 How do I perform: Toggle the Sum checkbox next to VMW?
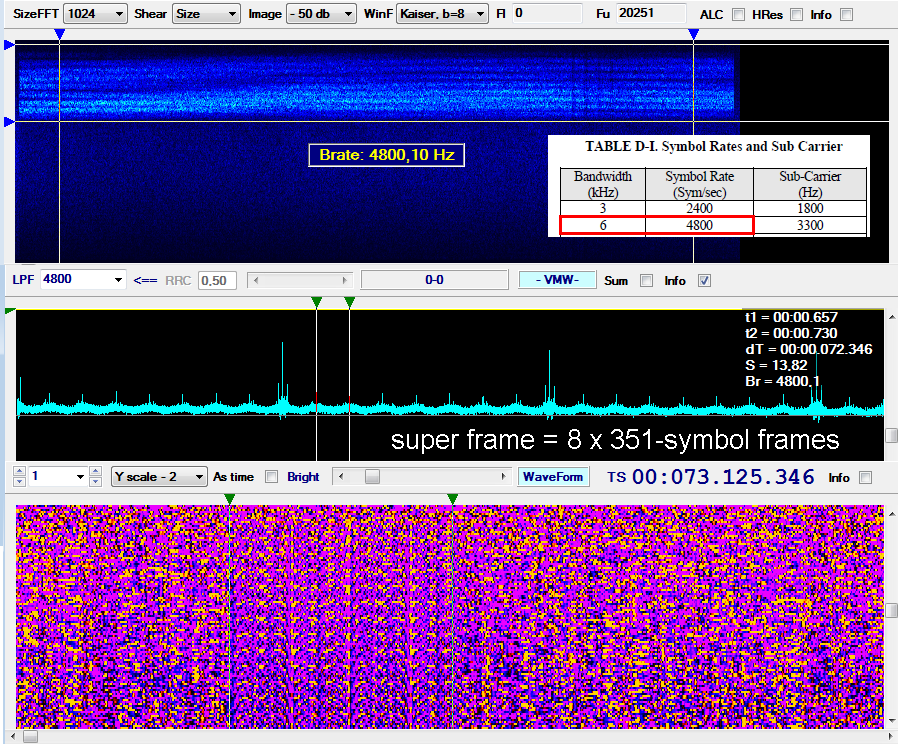(x=645, y=281)
